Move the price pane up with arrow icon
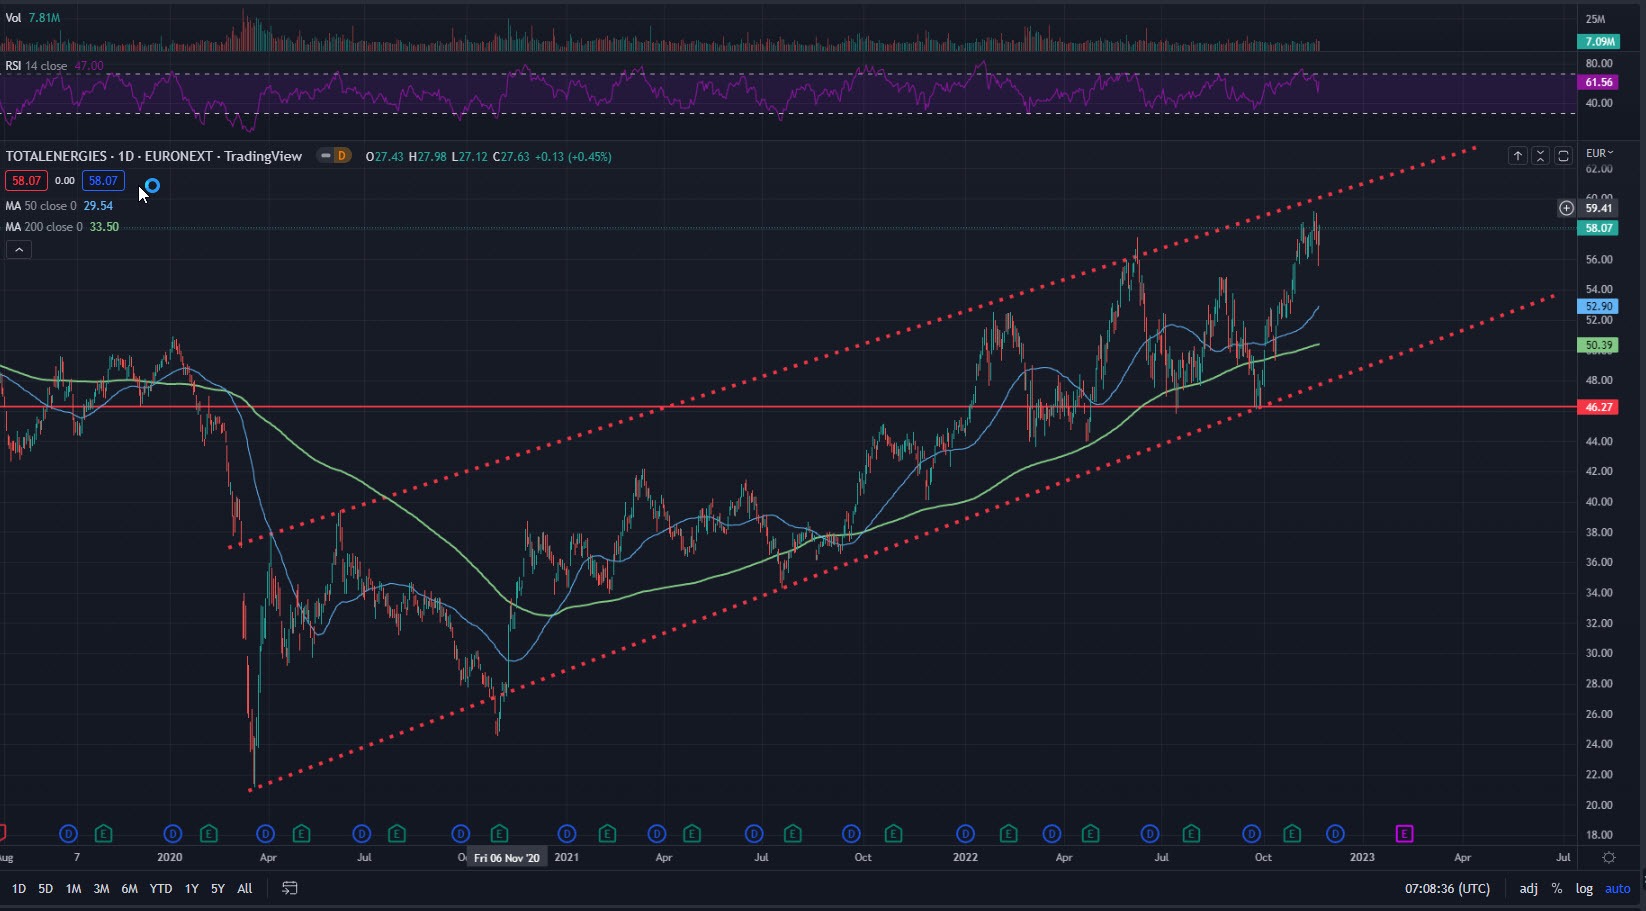 coord(1518,155)
